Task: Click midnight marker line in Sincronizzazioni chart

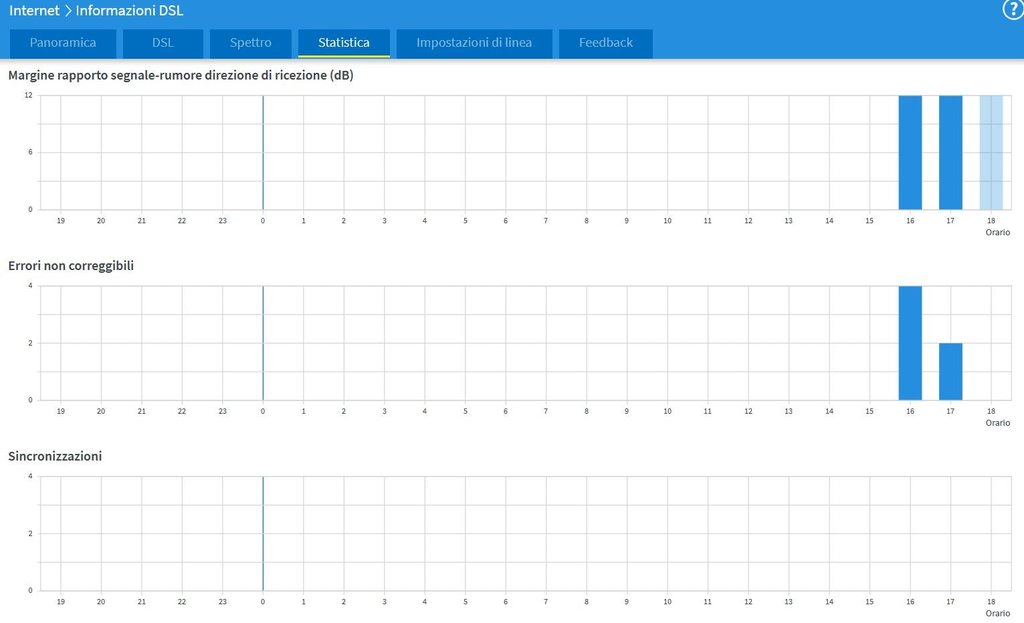Action: pyautogui.click(x=263, y=533)
